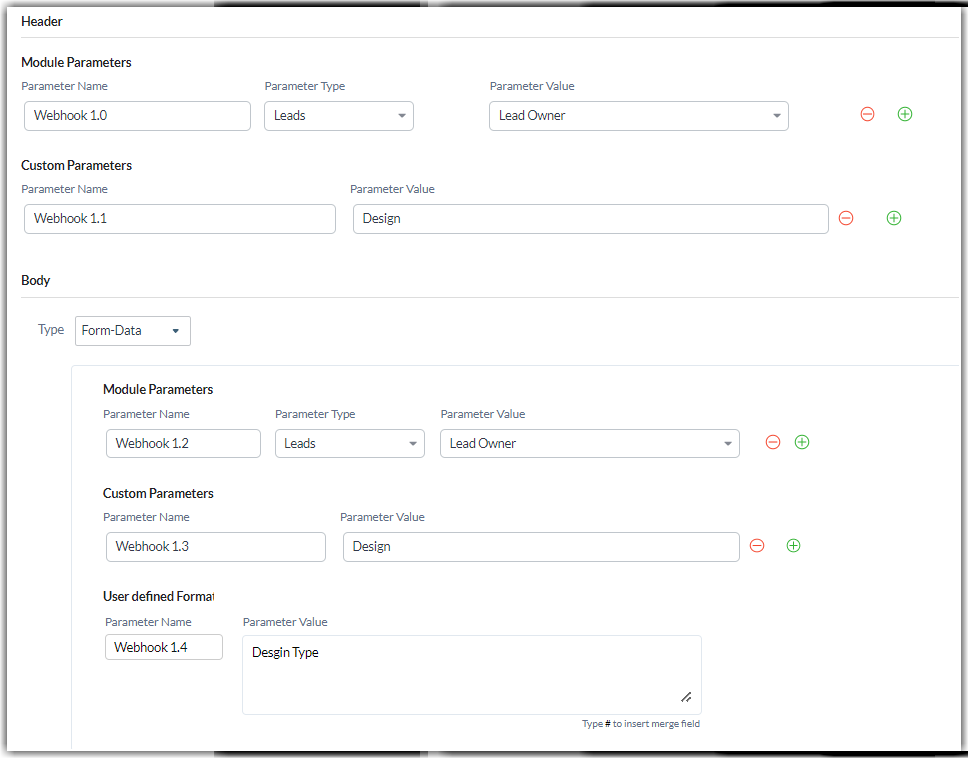Remove the Webhook 1.2 body module parameter
969x759 pixels.
772,442
